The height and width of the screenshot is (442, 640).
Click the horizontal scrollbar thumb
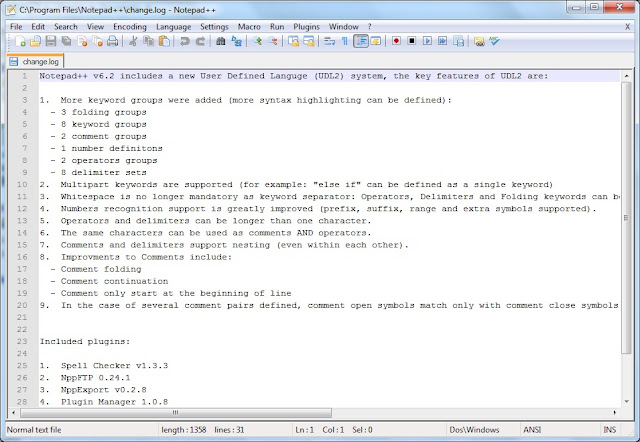pos(176,413)
